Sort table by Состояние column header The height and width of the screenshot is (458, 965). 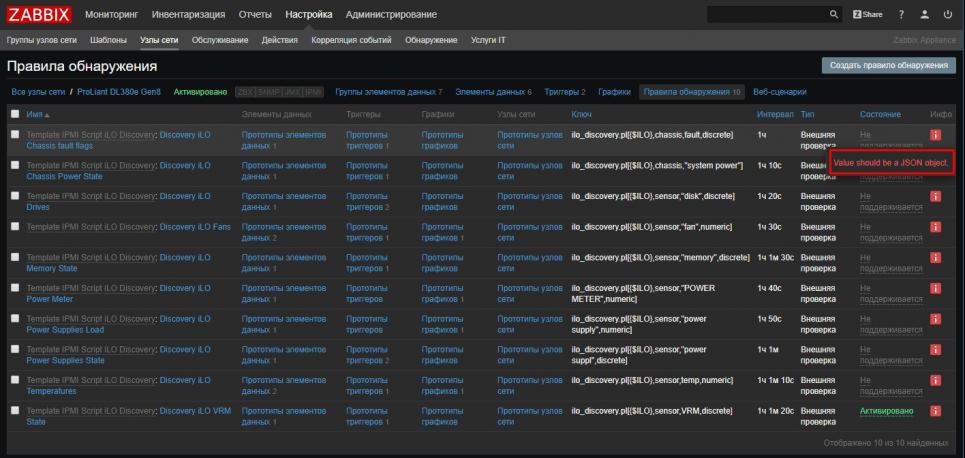point(879,114)
